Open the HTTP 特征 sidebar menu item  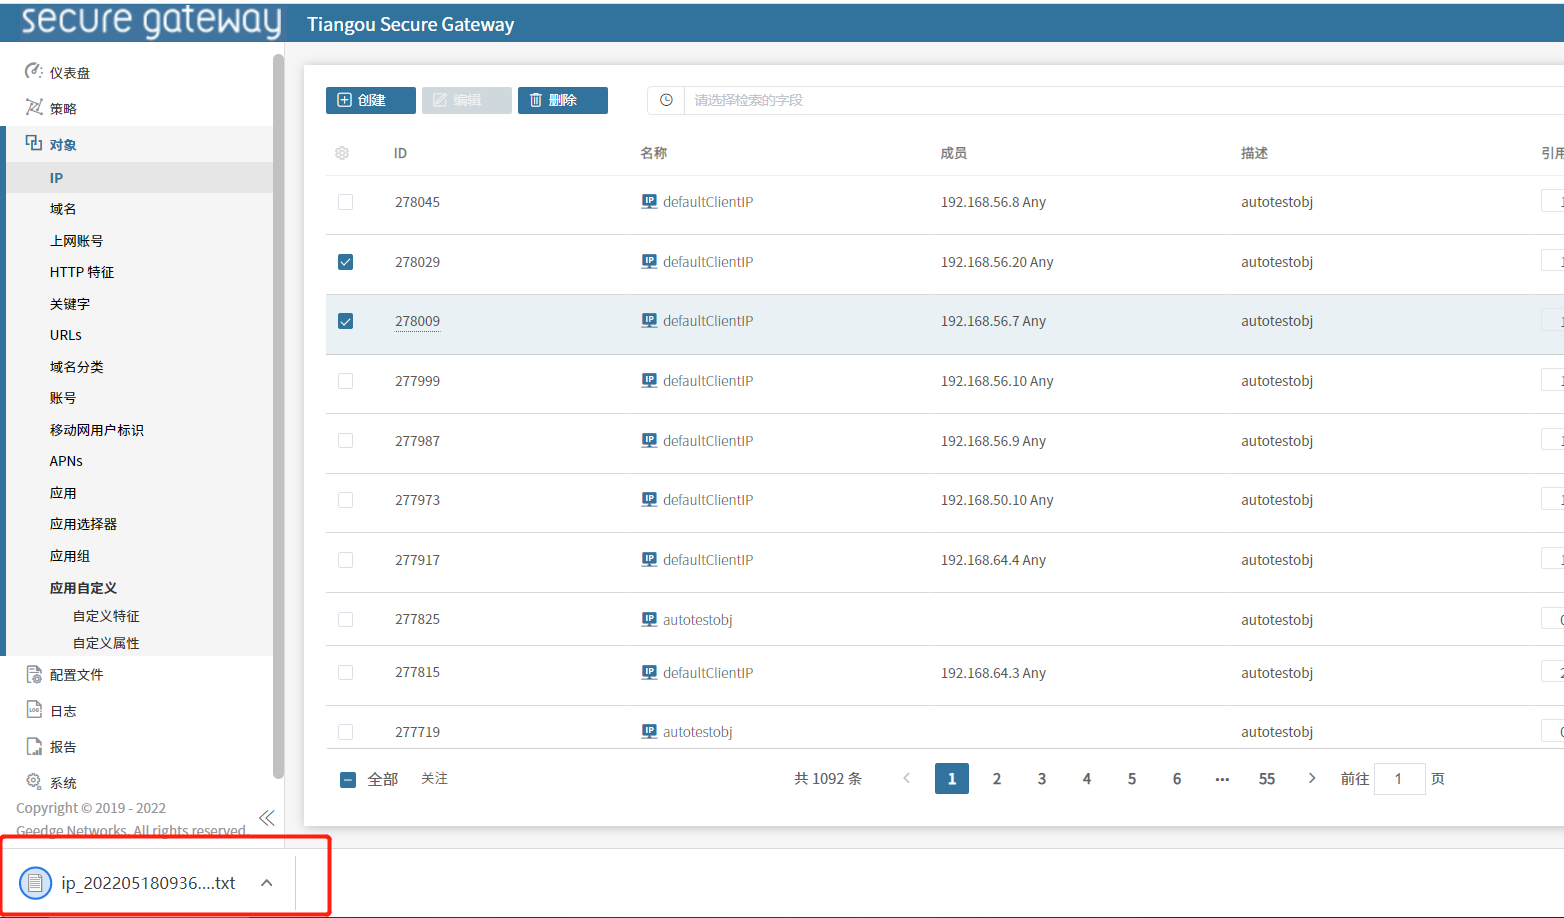82,272
